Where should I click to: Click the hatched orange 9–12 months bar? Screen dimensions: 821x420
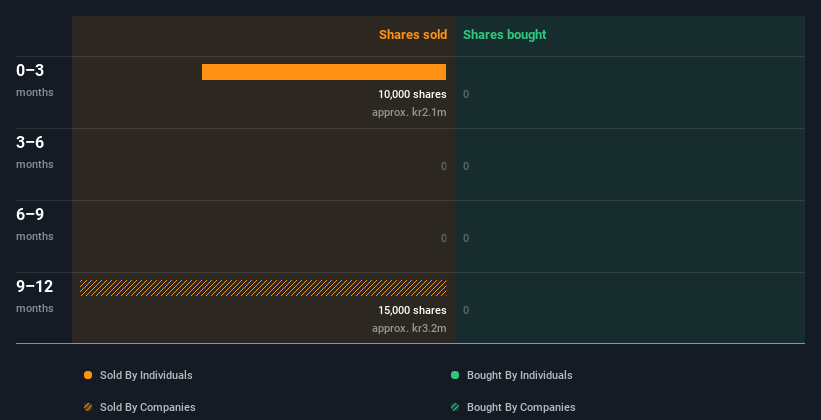pos(263,288)
